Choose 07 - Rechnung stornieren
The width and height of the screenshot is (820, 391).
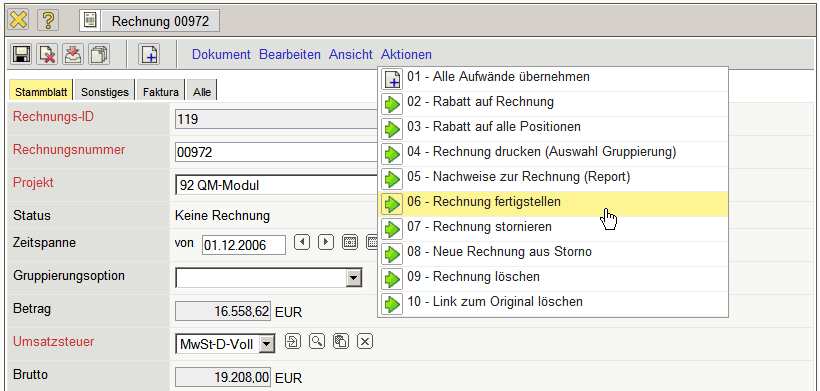click(553, 228)
